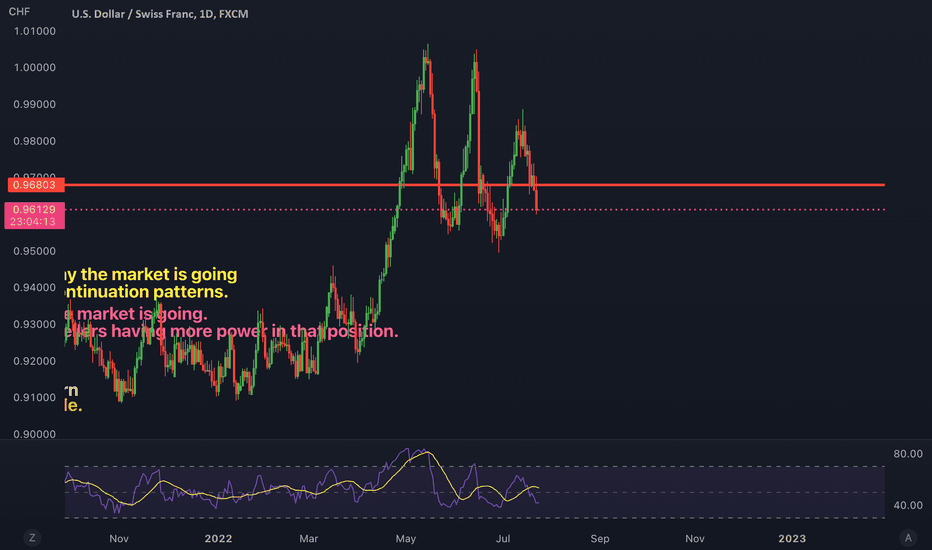Screen dimensions: 932x550
Task: Click the 1.01000 price axis label
Action: pyautogui.click(x=34, y=31)
